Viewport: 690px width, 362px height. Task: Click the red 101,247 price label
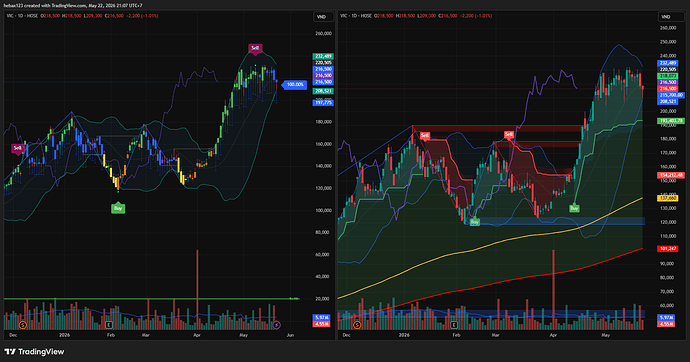point(668,249)
